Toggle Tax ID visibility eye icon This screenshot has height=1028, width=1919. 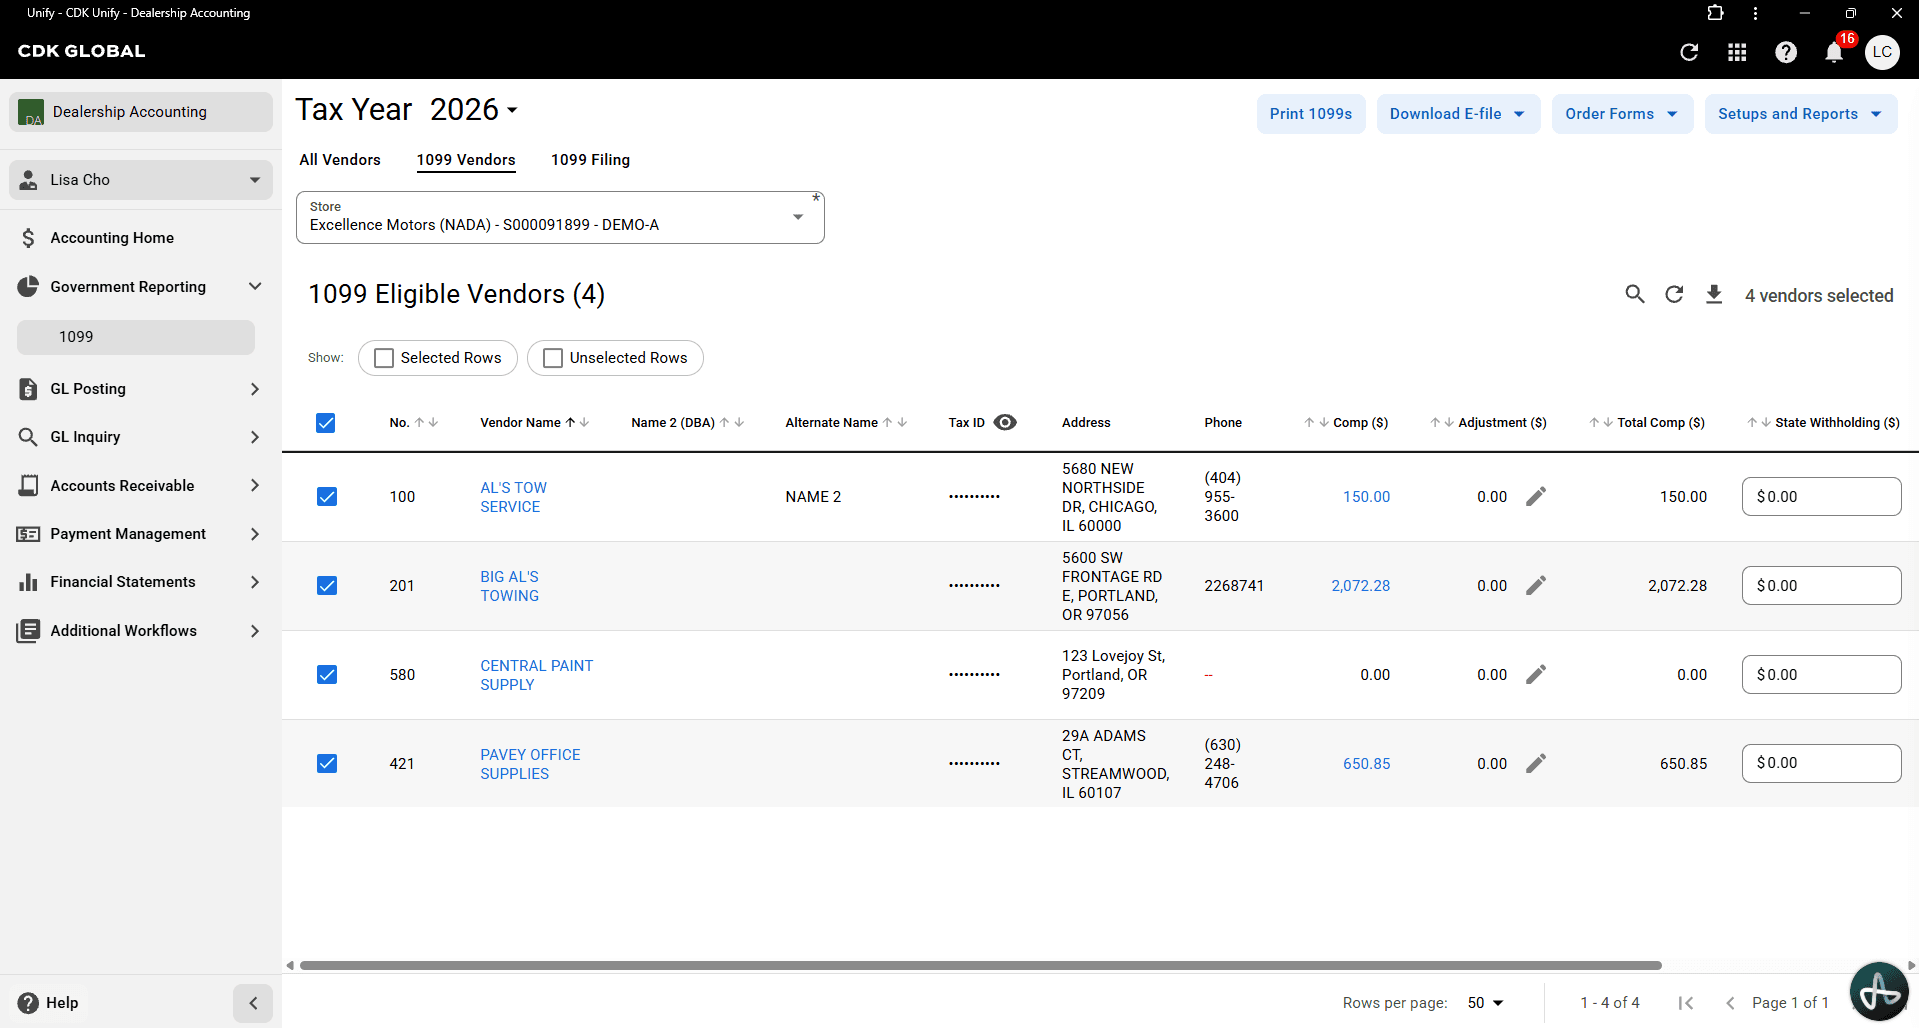click(1005, 422)
